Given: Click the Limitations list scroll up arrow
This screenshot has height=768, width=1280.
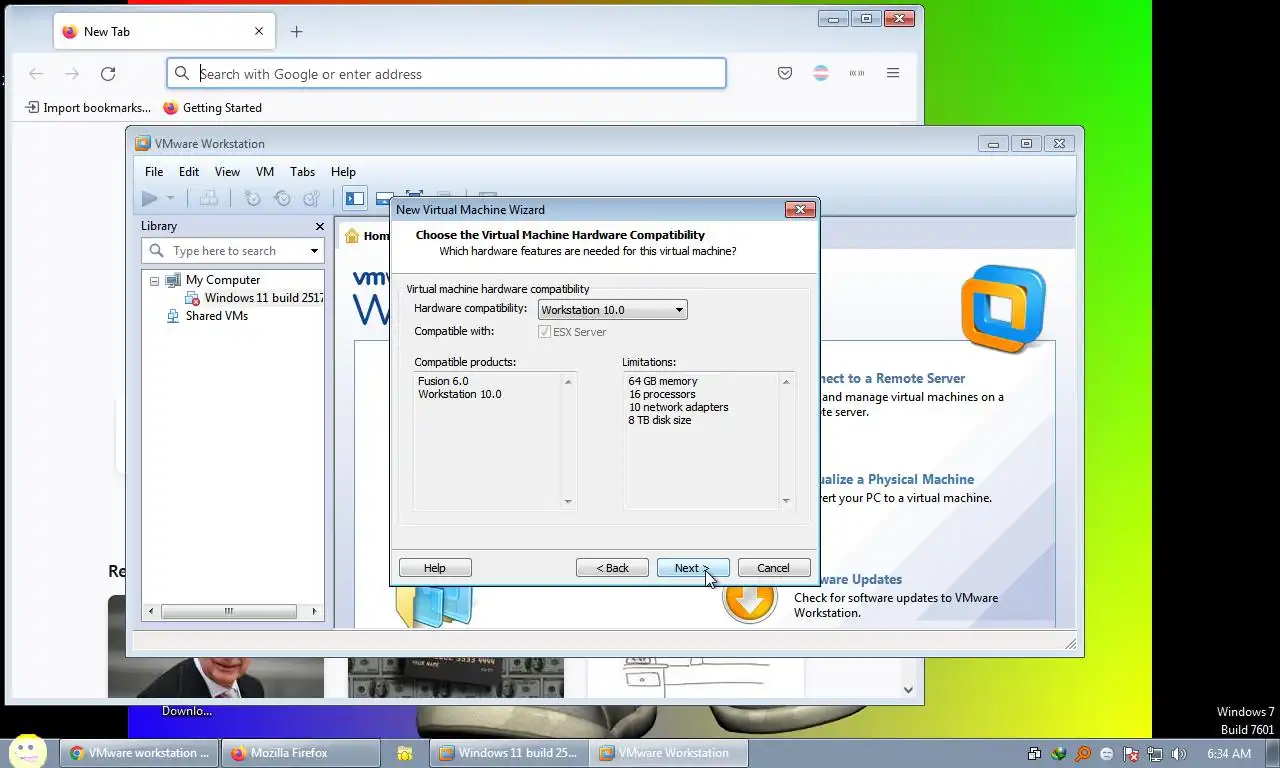Looking at the screenshot, I should tap(786, 382).
